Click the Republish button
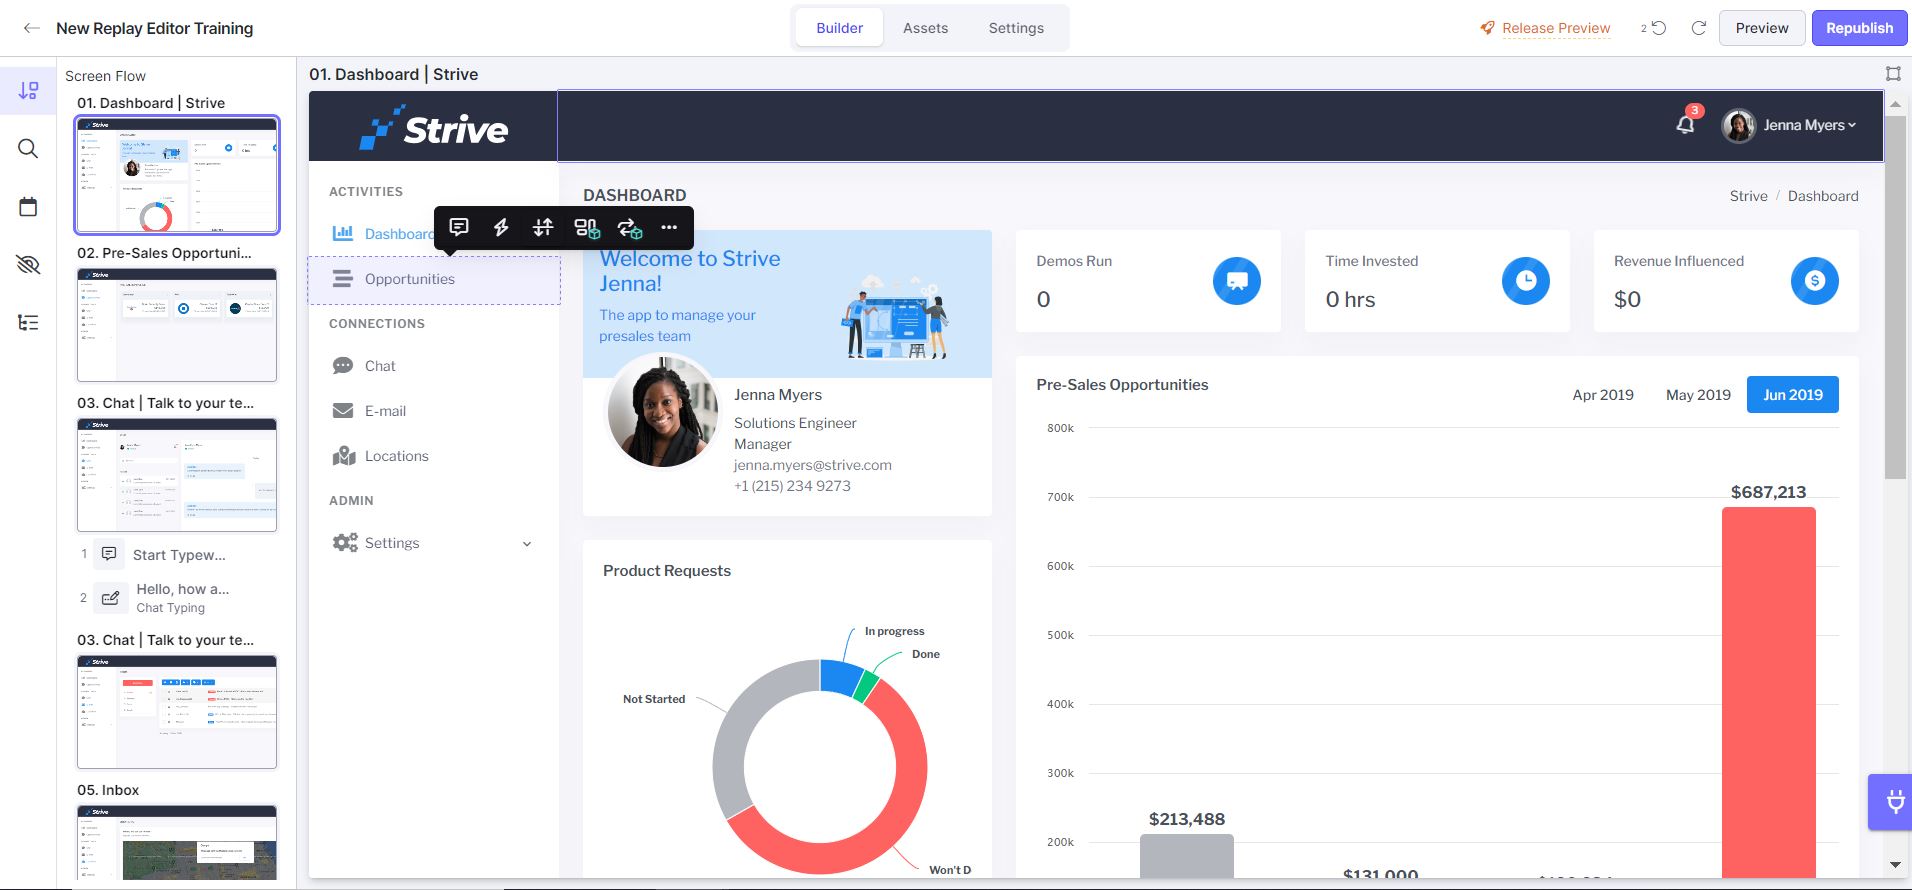Screen dimensions: 1912x890 click(1860, 28)
